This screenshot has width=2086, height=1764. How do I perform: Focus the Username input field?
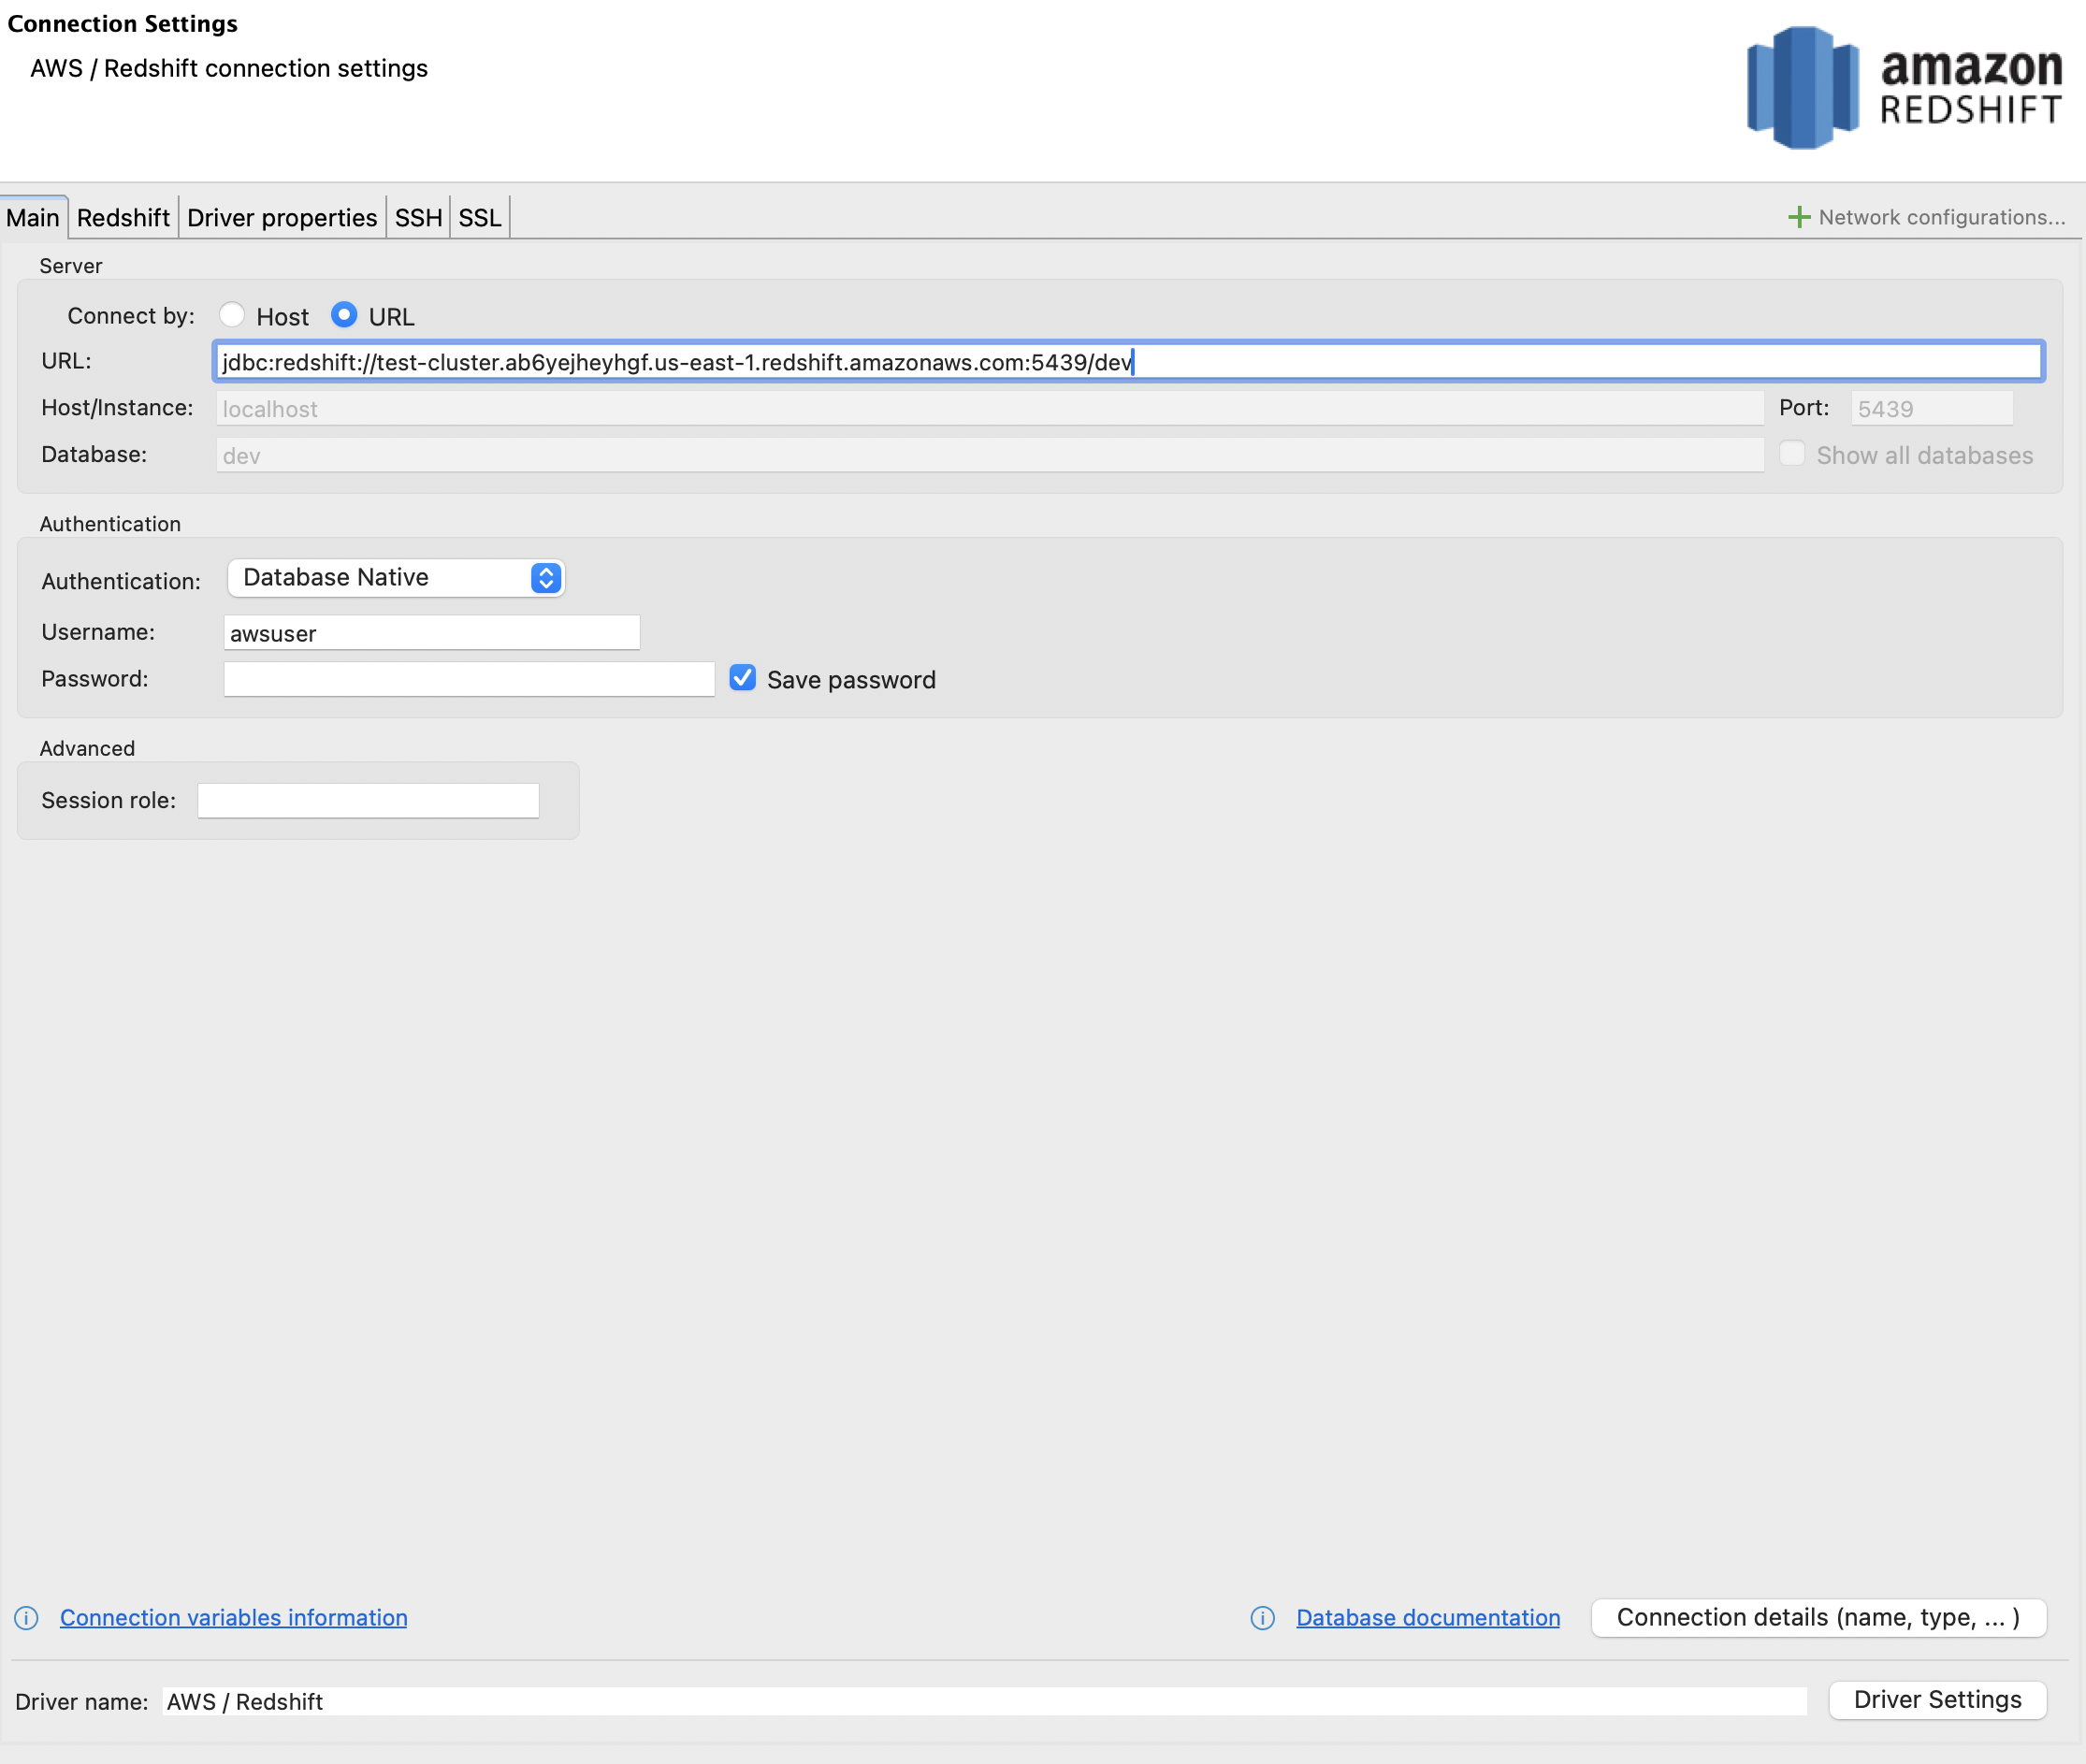point(431,633)
